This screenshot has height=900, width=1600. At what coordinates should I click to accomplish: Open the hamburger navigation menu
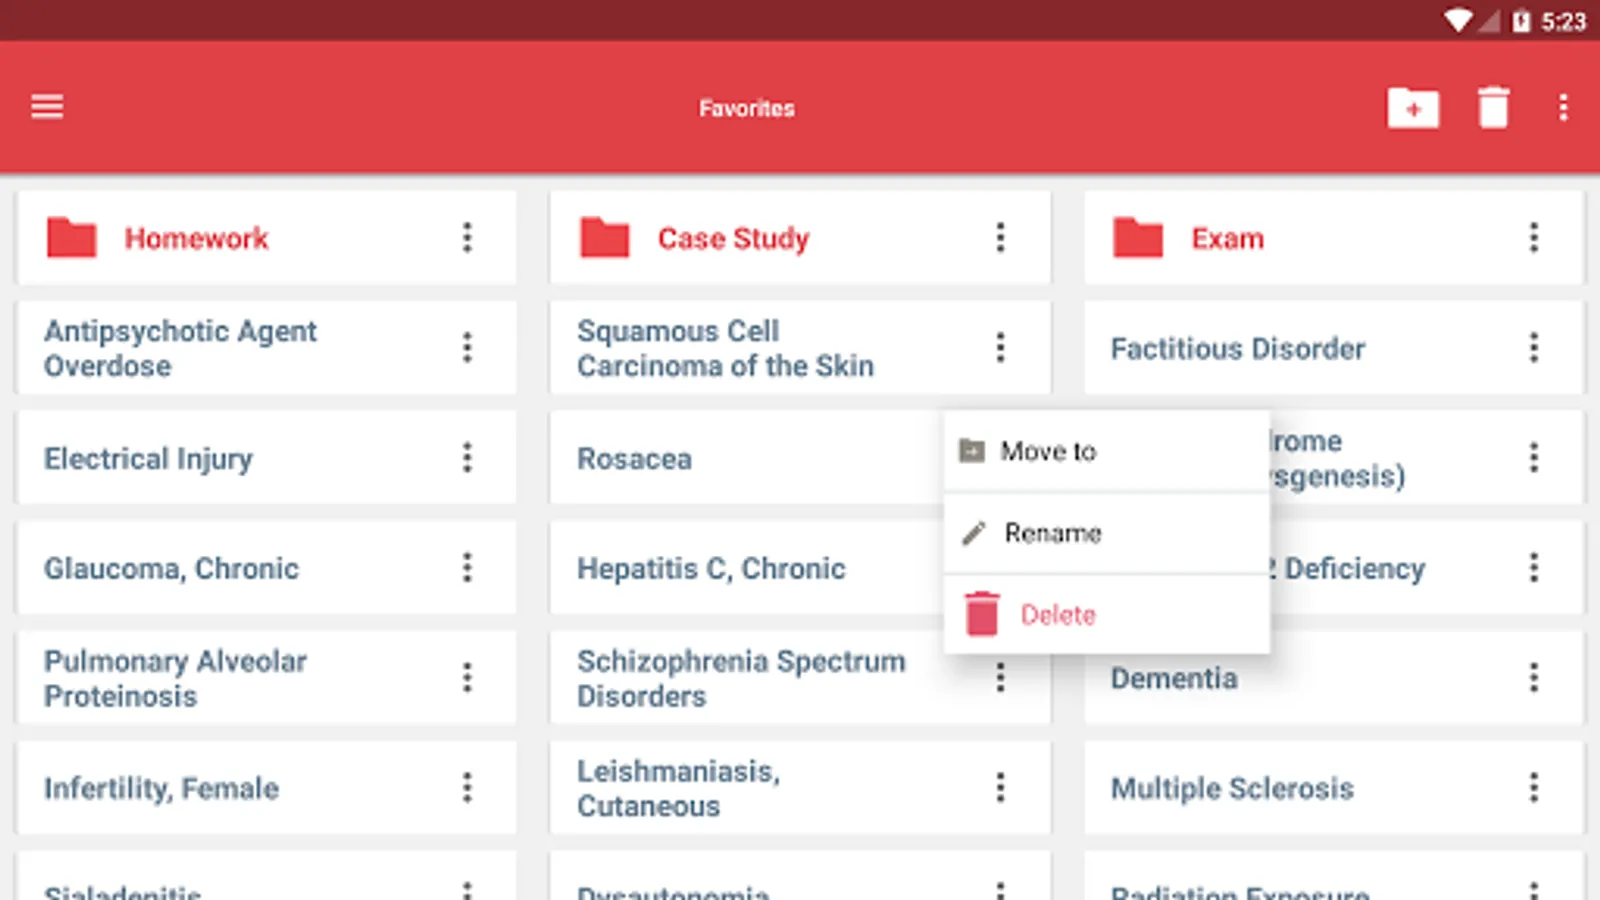click(x=47, y=106)
